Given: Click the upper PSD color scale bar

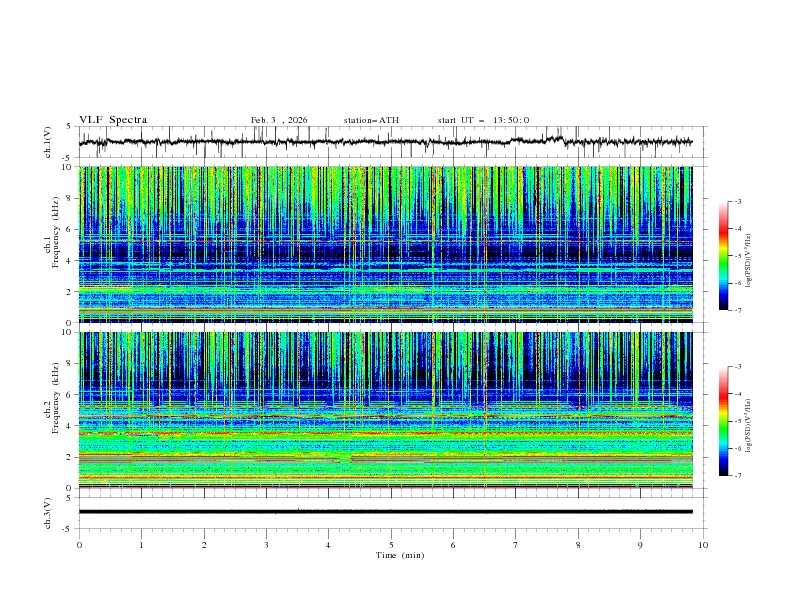Looking at the screenshot, I should click(723, 256).
